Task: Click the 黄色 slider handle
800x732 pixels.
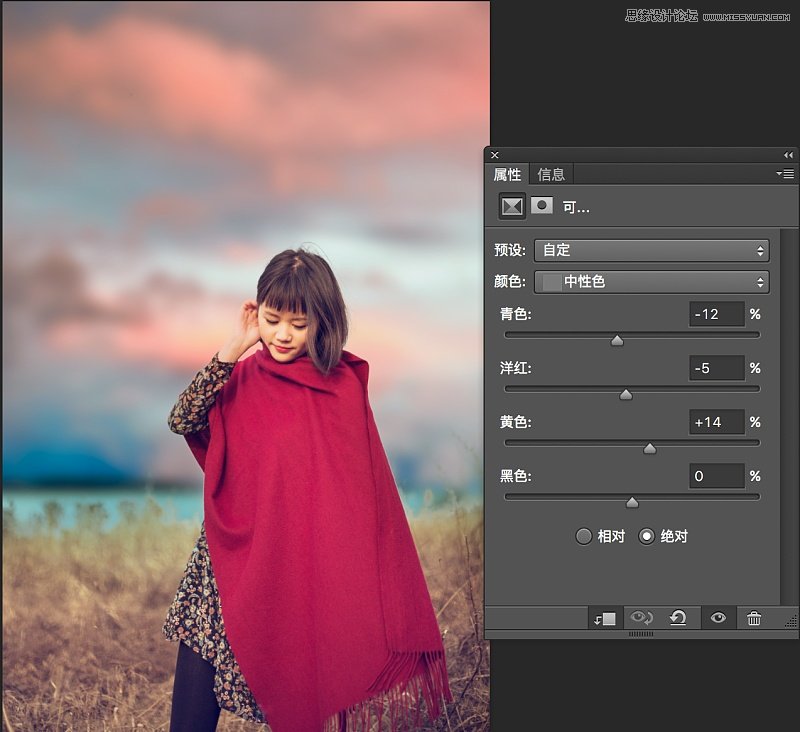Action: [x=649, y=449]
